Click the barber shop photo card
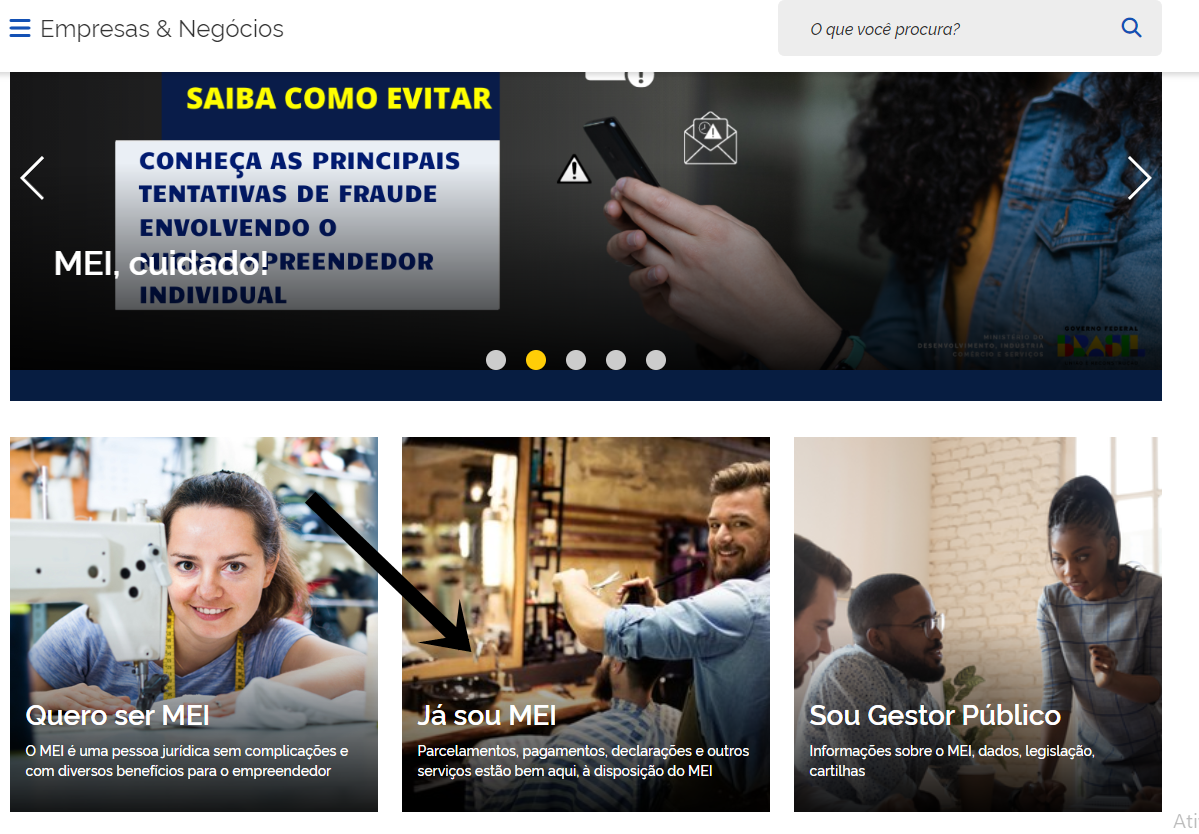Image resolution: width=1199 pixels, height=834 pixels. 586,624
